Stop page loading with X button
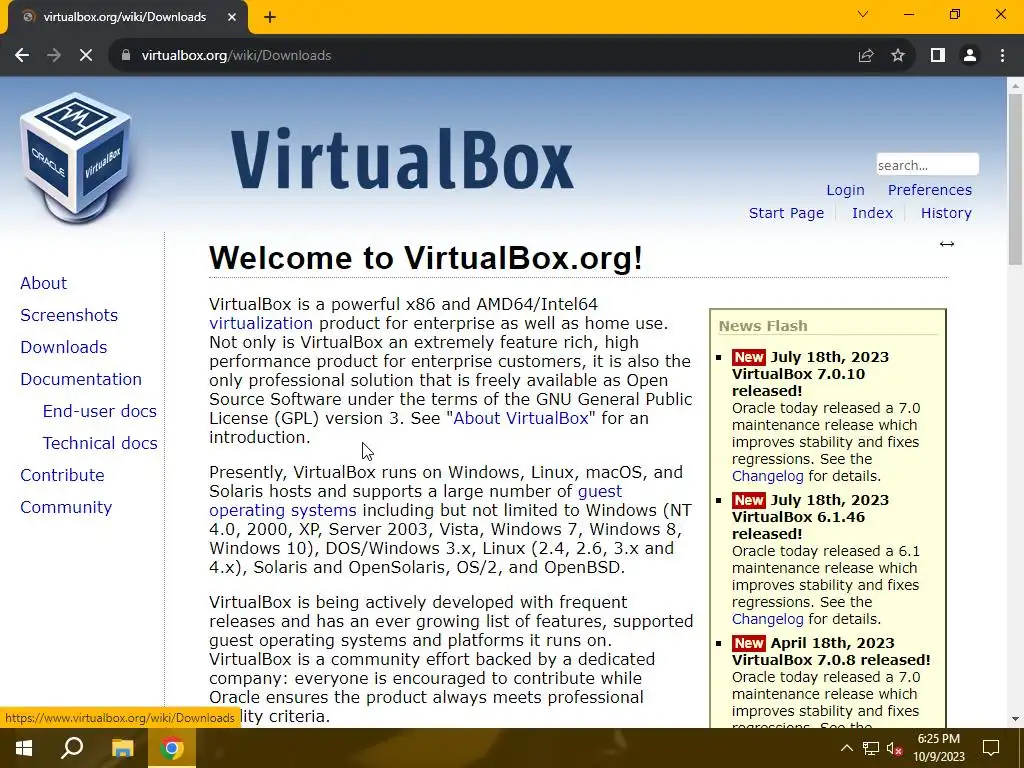Viewport: 1024px width, 768px height. coord(86,56)
